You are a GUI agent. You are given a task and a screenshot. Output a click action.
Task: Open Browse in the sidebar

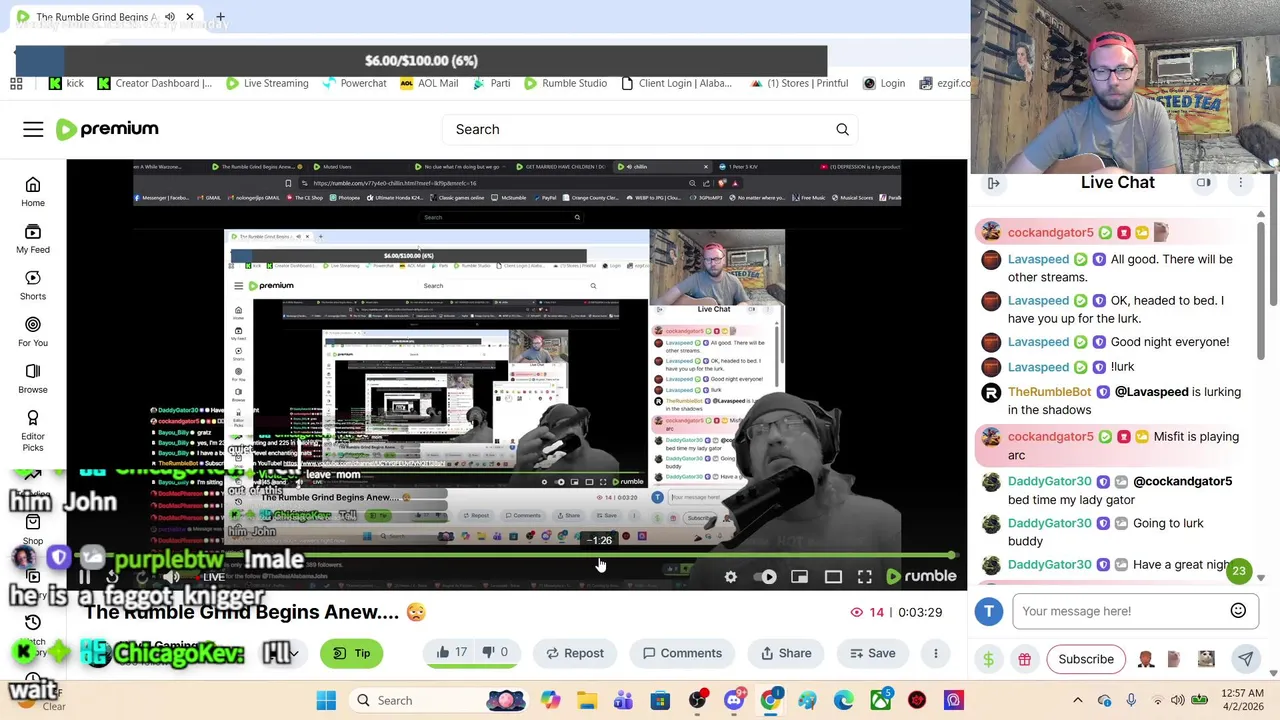(33, 378)
